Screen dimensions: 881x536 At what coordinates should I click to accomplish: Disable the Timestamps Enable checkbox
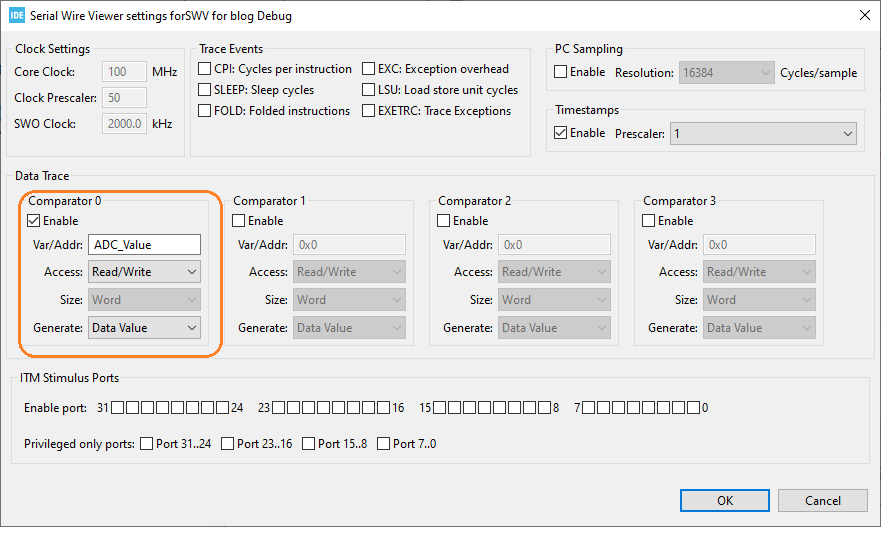pos(560,133)
